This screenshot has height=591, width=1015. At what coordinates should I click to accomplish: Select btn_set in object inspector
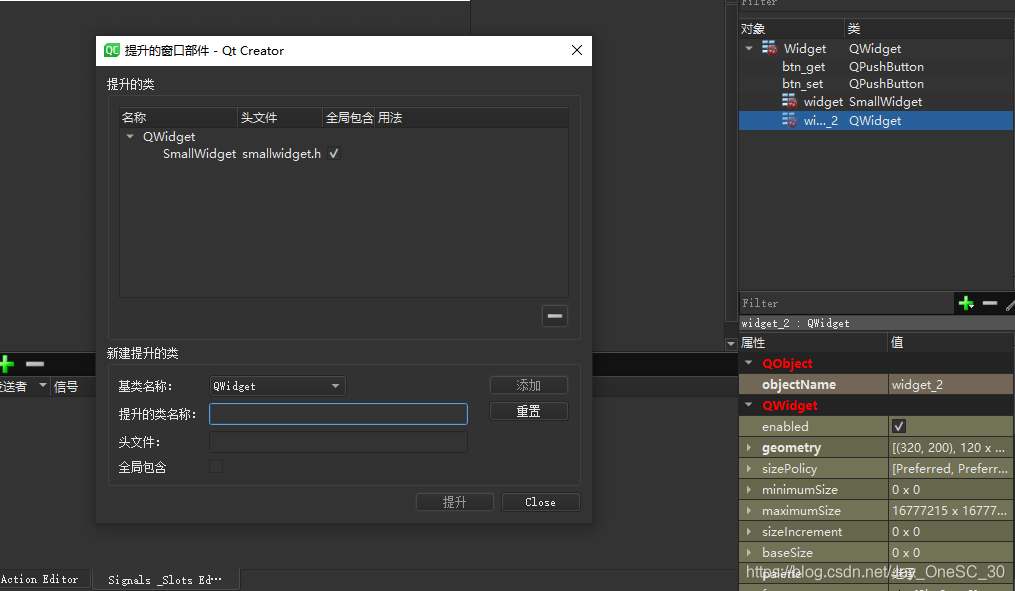(876, 84)
